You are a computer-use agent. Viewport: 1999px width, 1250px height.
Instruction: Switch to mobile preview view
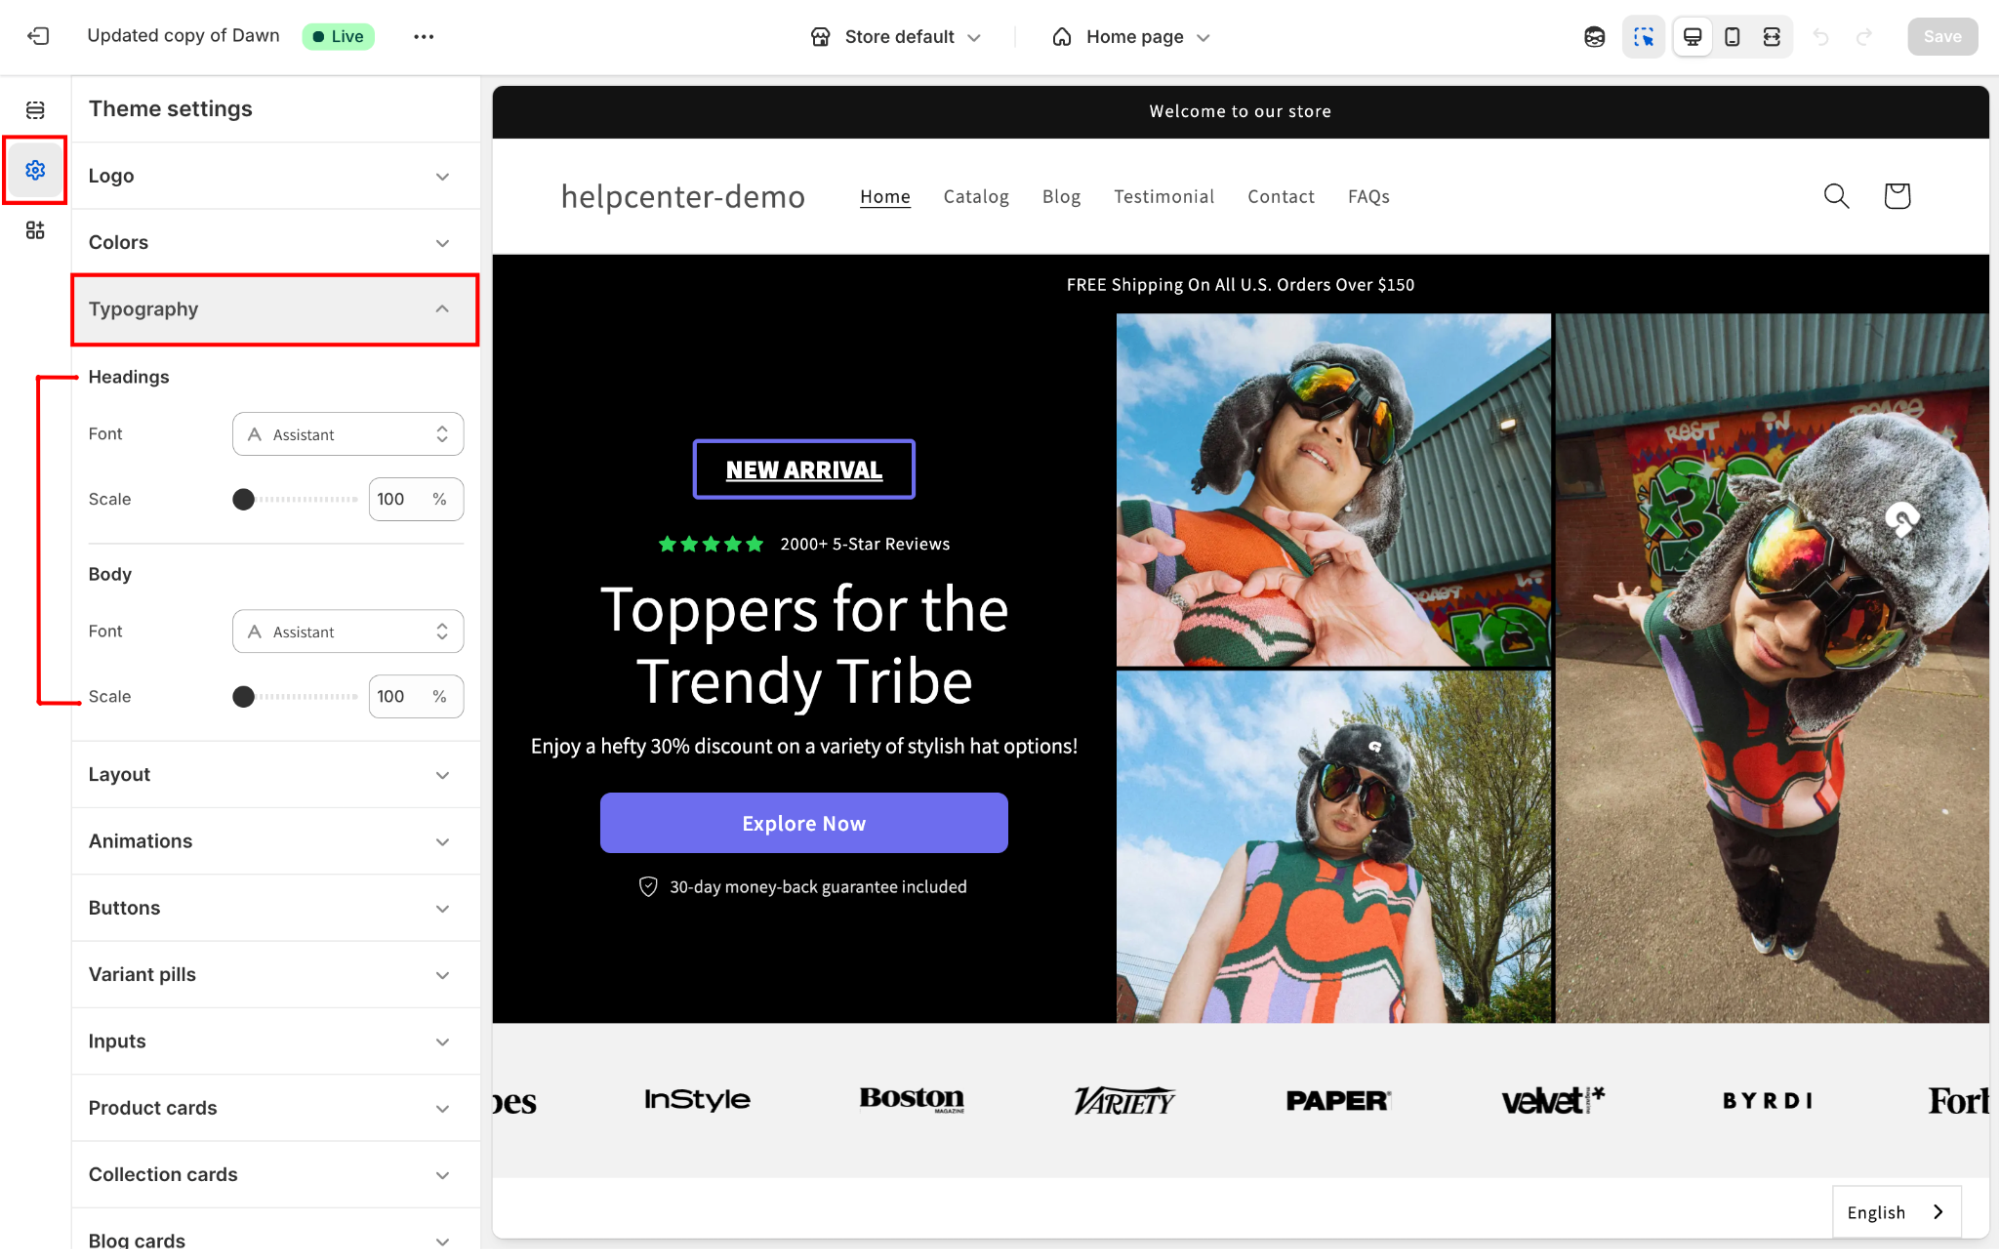point(1732,36)
